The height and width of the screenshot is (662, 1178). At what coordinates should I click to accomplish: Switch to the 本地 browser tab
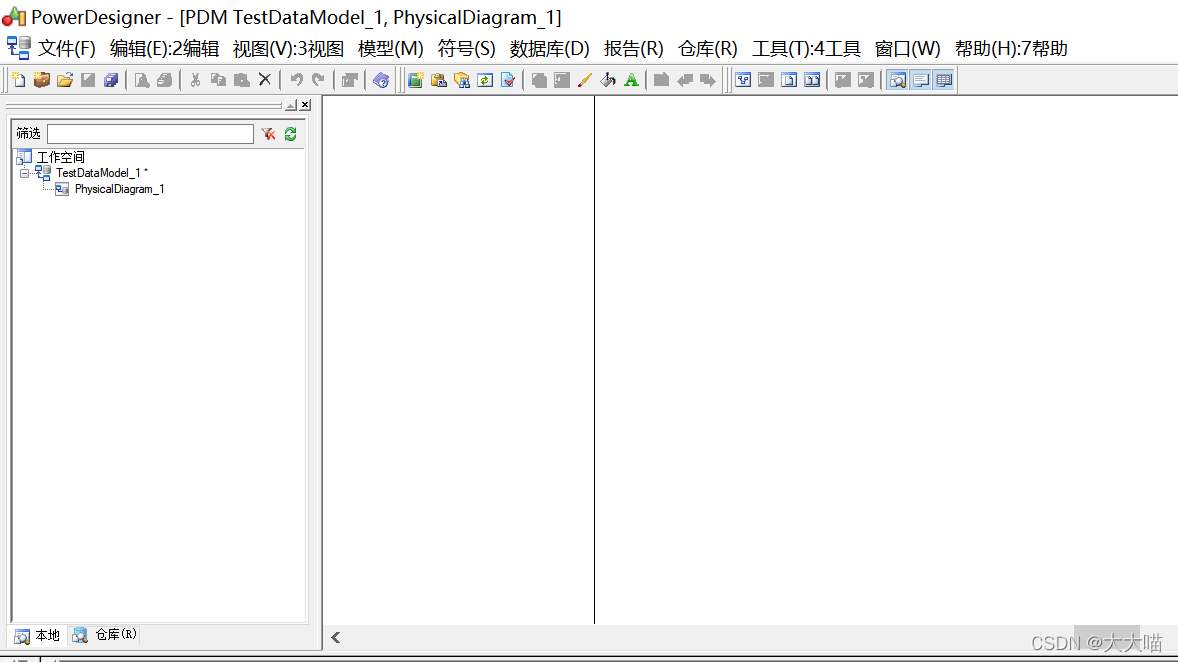coord(38,636)
